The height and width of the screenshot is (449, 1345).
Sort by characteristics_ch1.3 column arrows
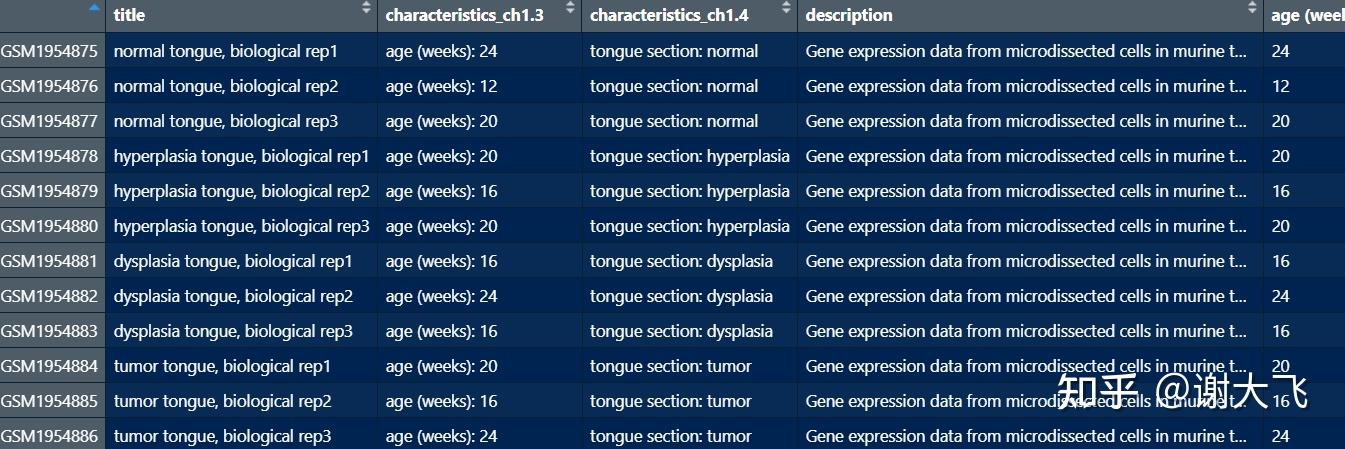pyautogui.click(x=570, y=8)
